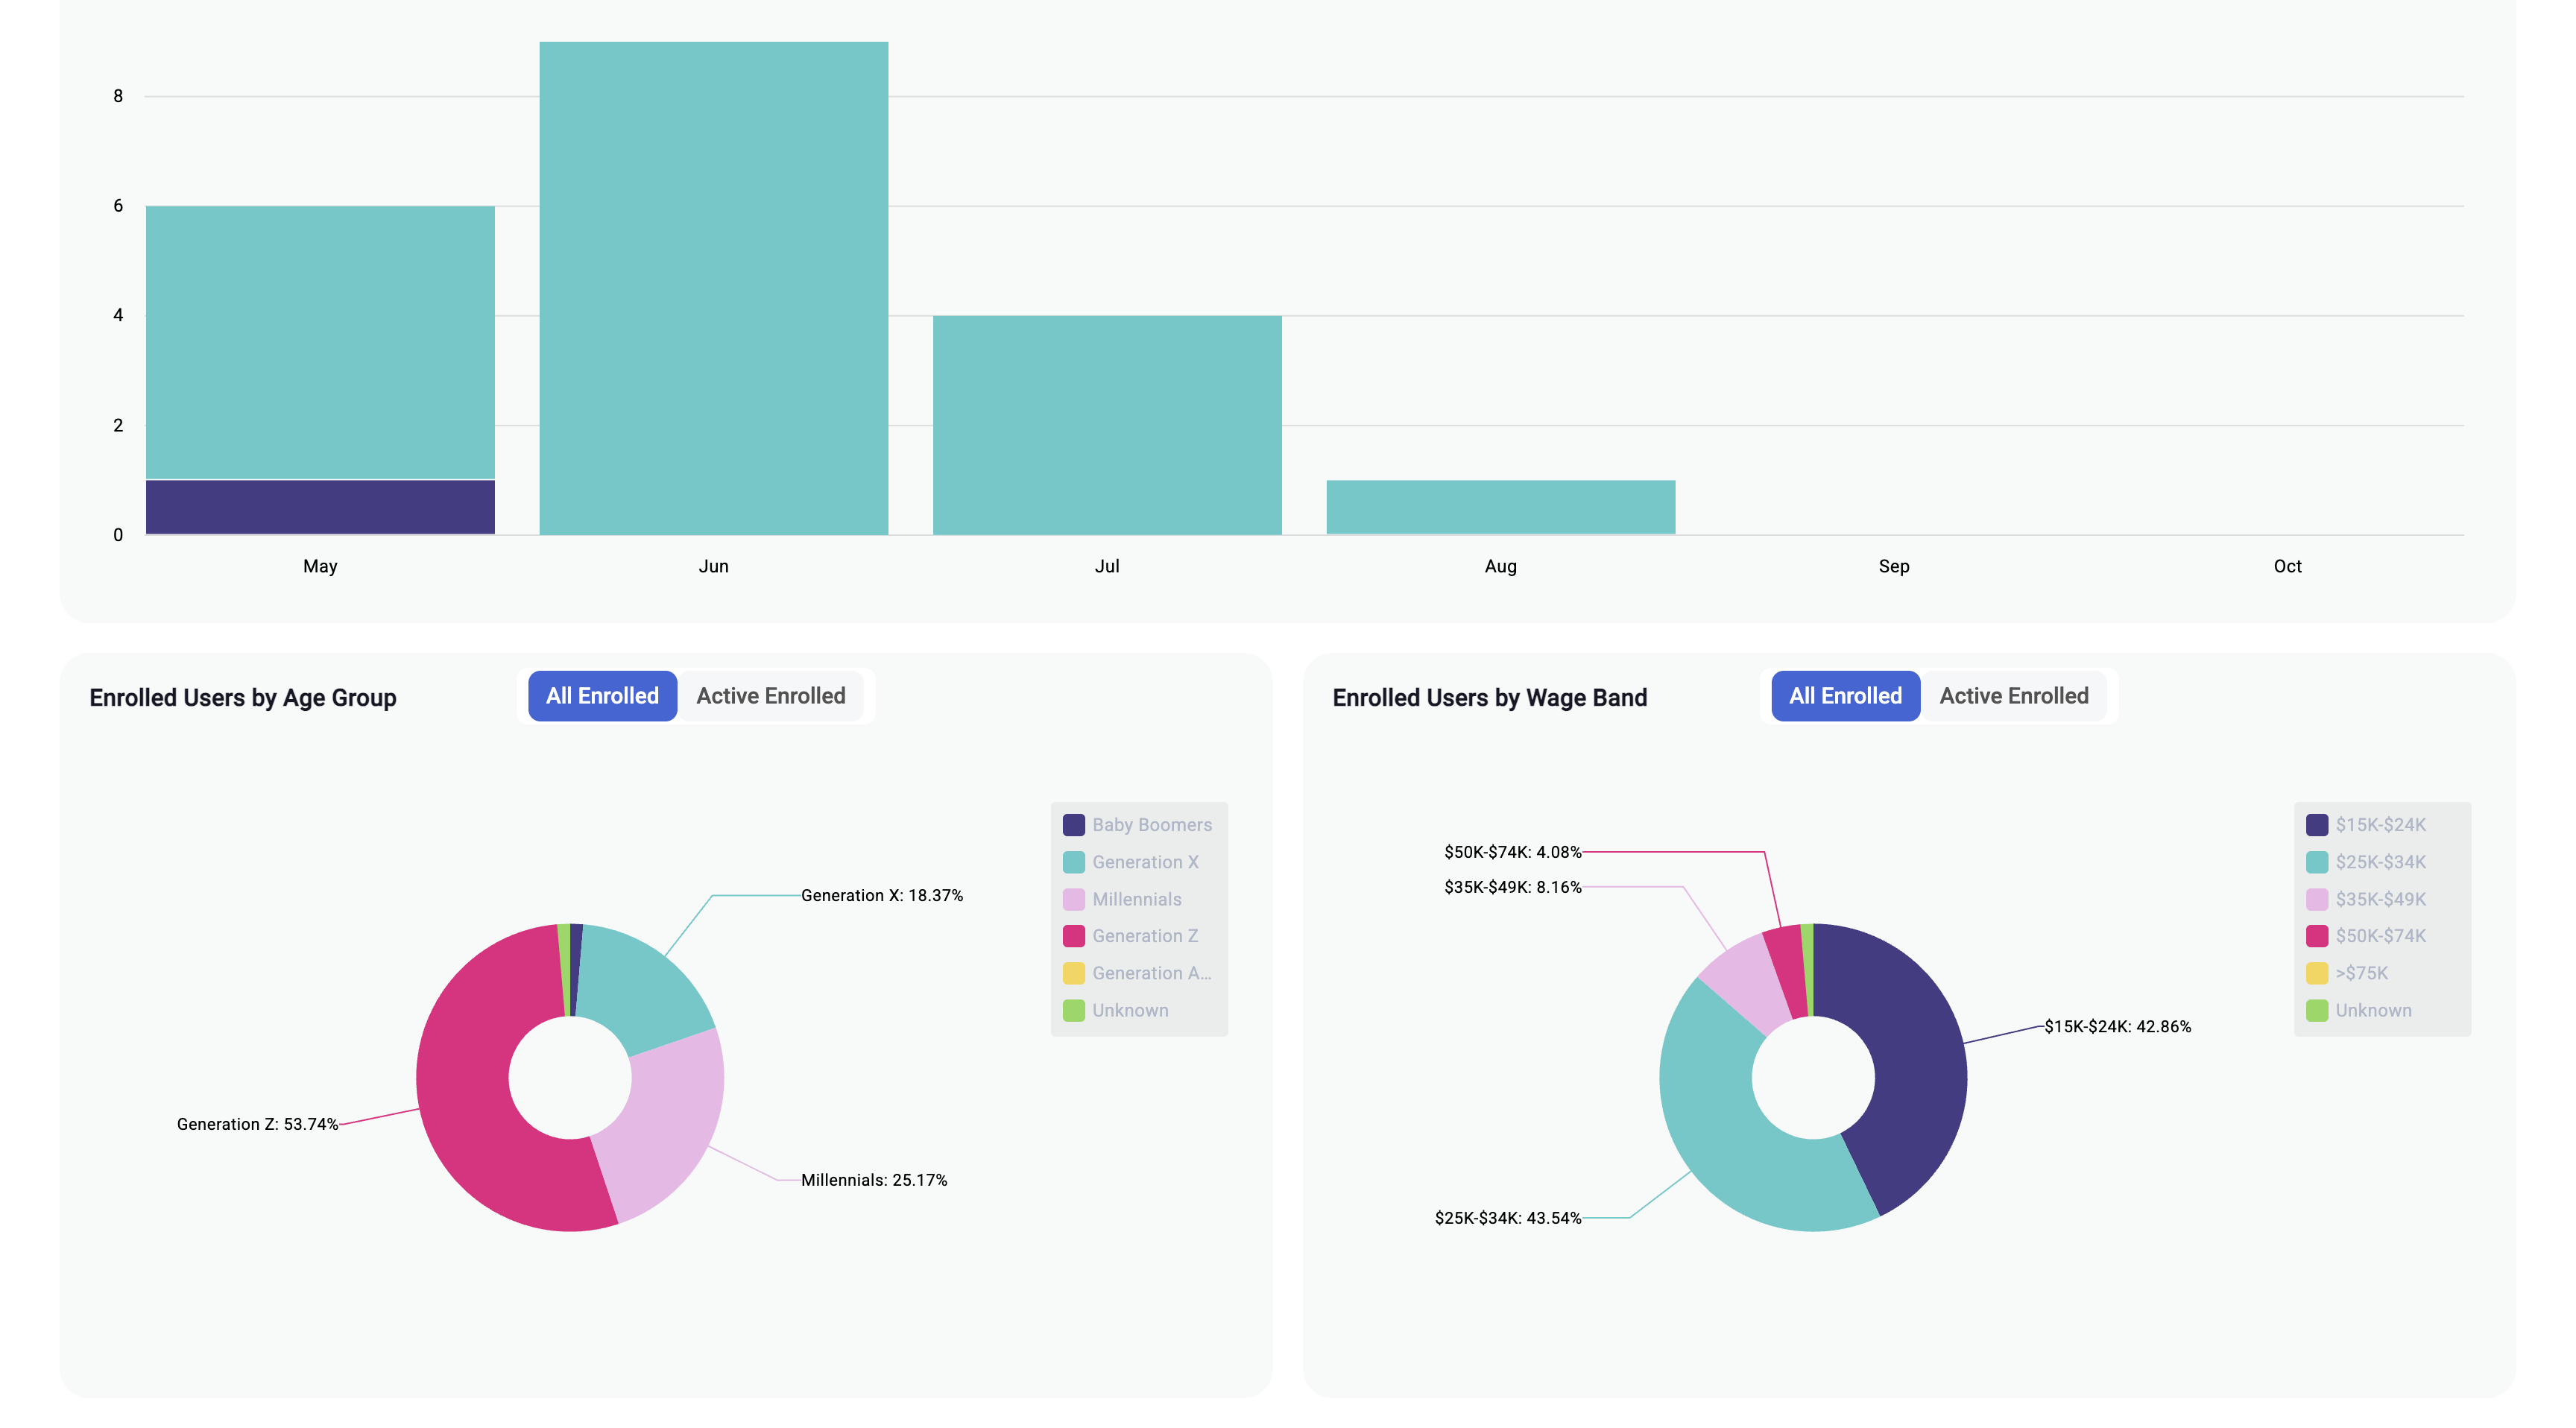Click the tall June bar
The height and width of the screenshot is (1428, 2576).
(x=713, y=290)
